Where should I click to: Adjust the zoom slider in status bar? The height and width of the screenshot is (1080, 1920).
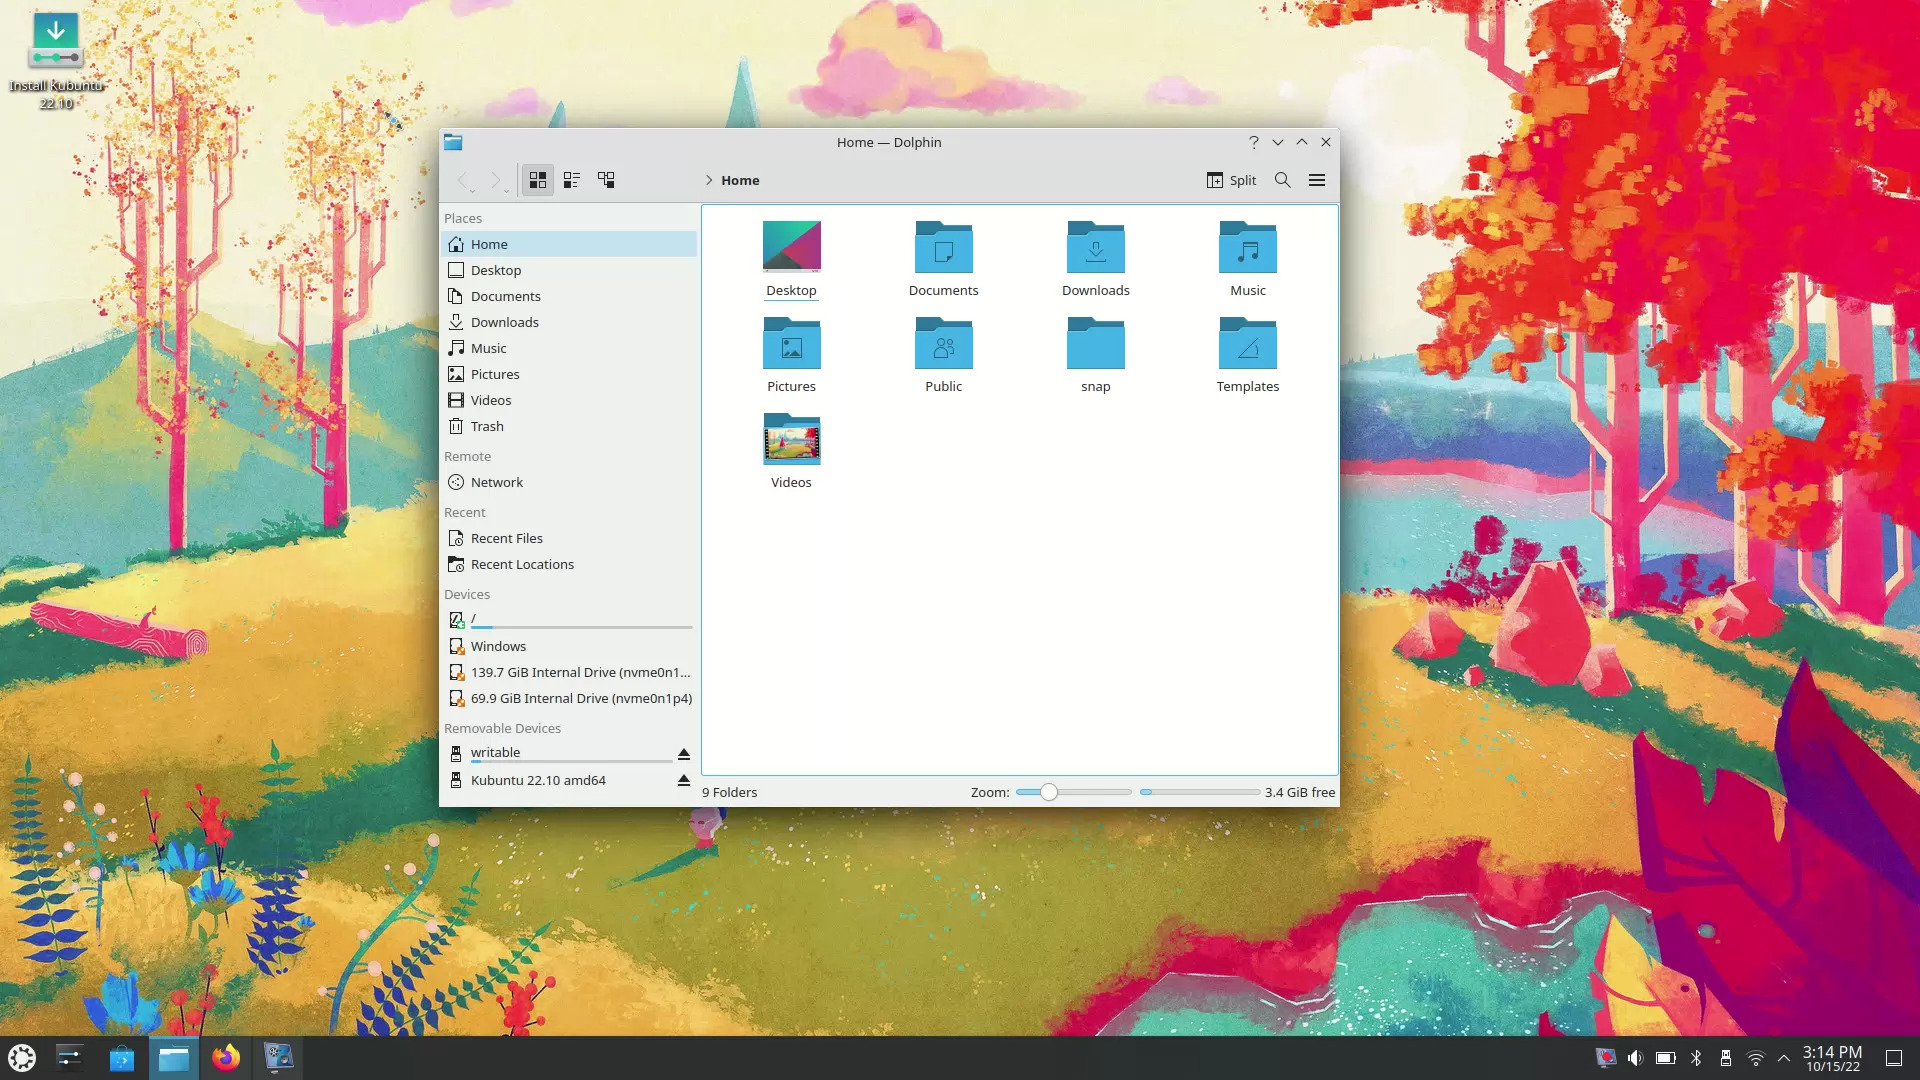(1048, 791)
